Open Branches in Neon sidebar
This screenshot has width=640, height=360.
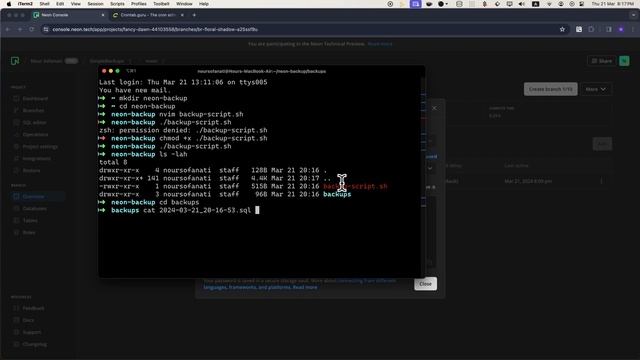(33, 110)
